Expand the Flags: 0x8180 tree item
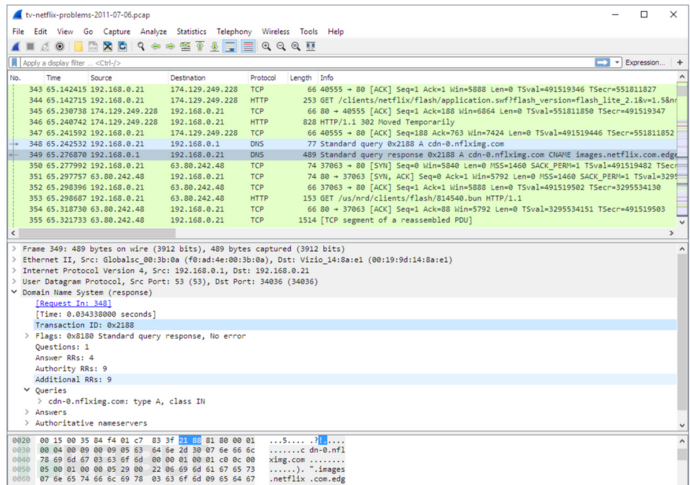690x485 pixels. pos(28,335)
